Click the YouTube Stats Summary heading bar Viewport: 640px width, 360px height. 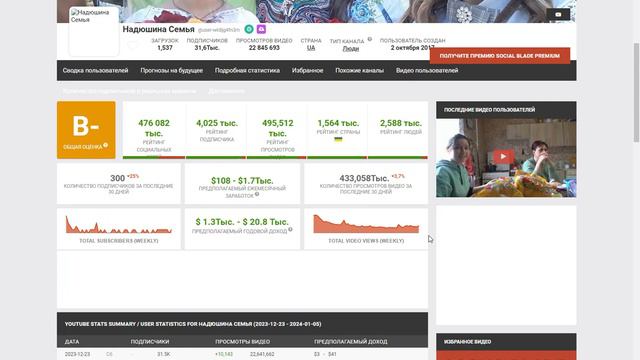point(242,324)
